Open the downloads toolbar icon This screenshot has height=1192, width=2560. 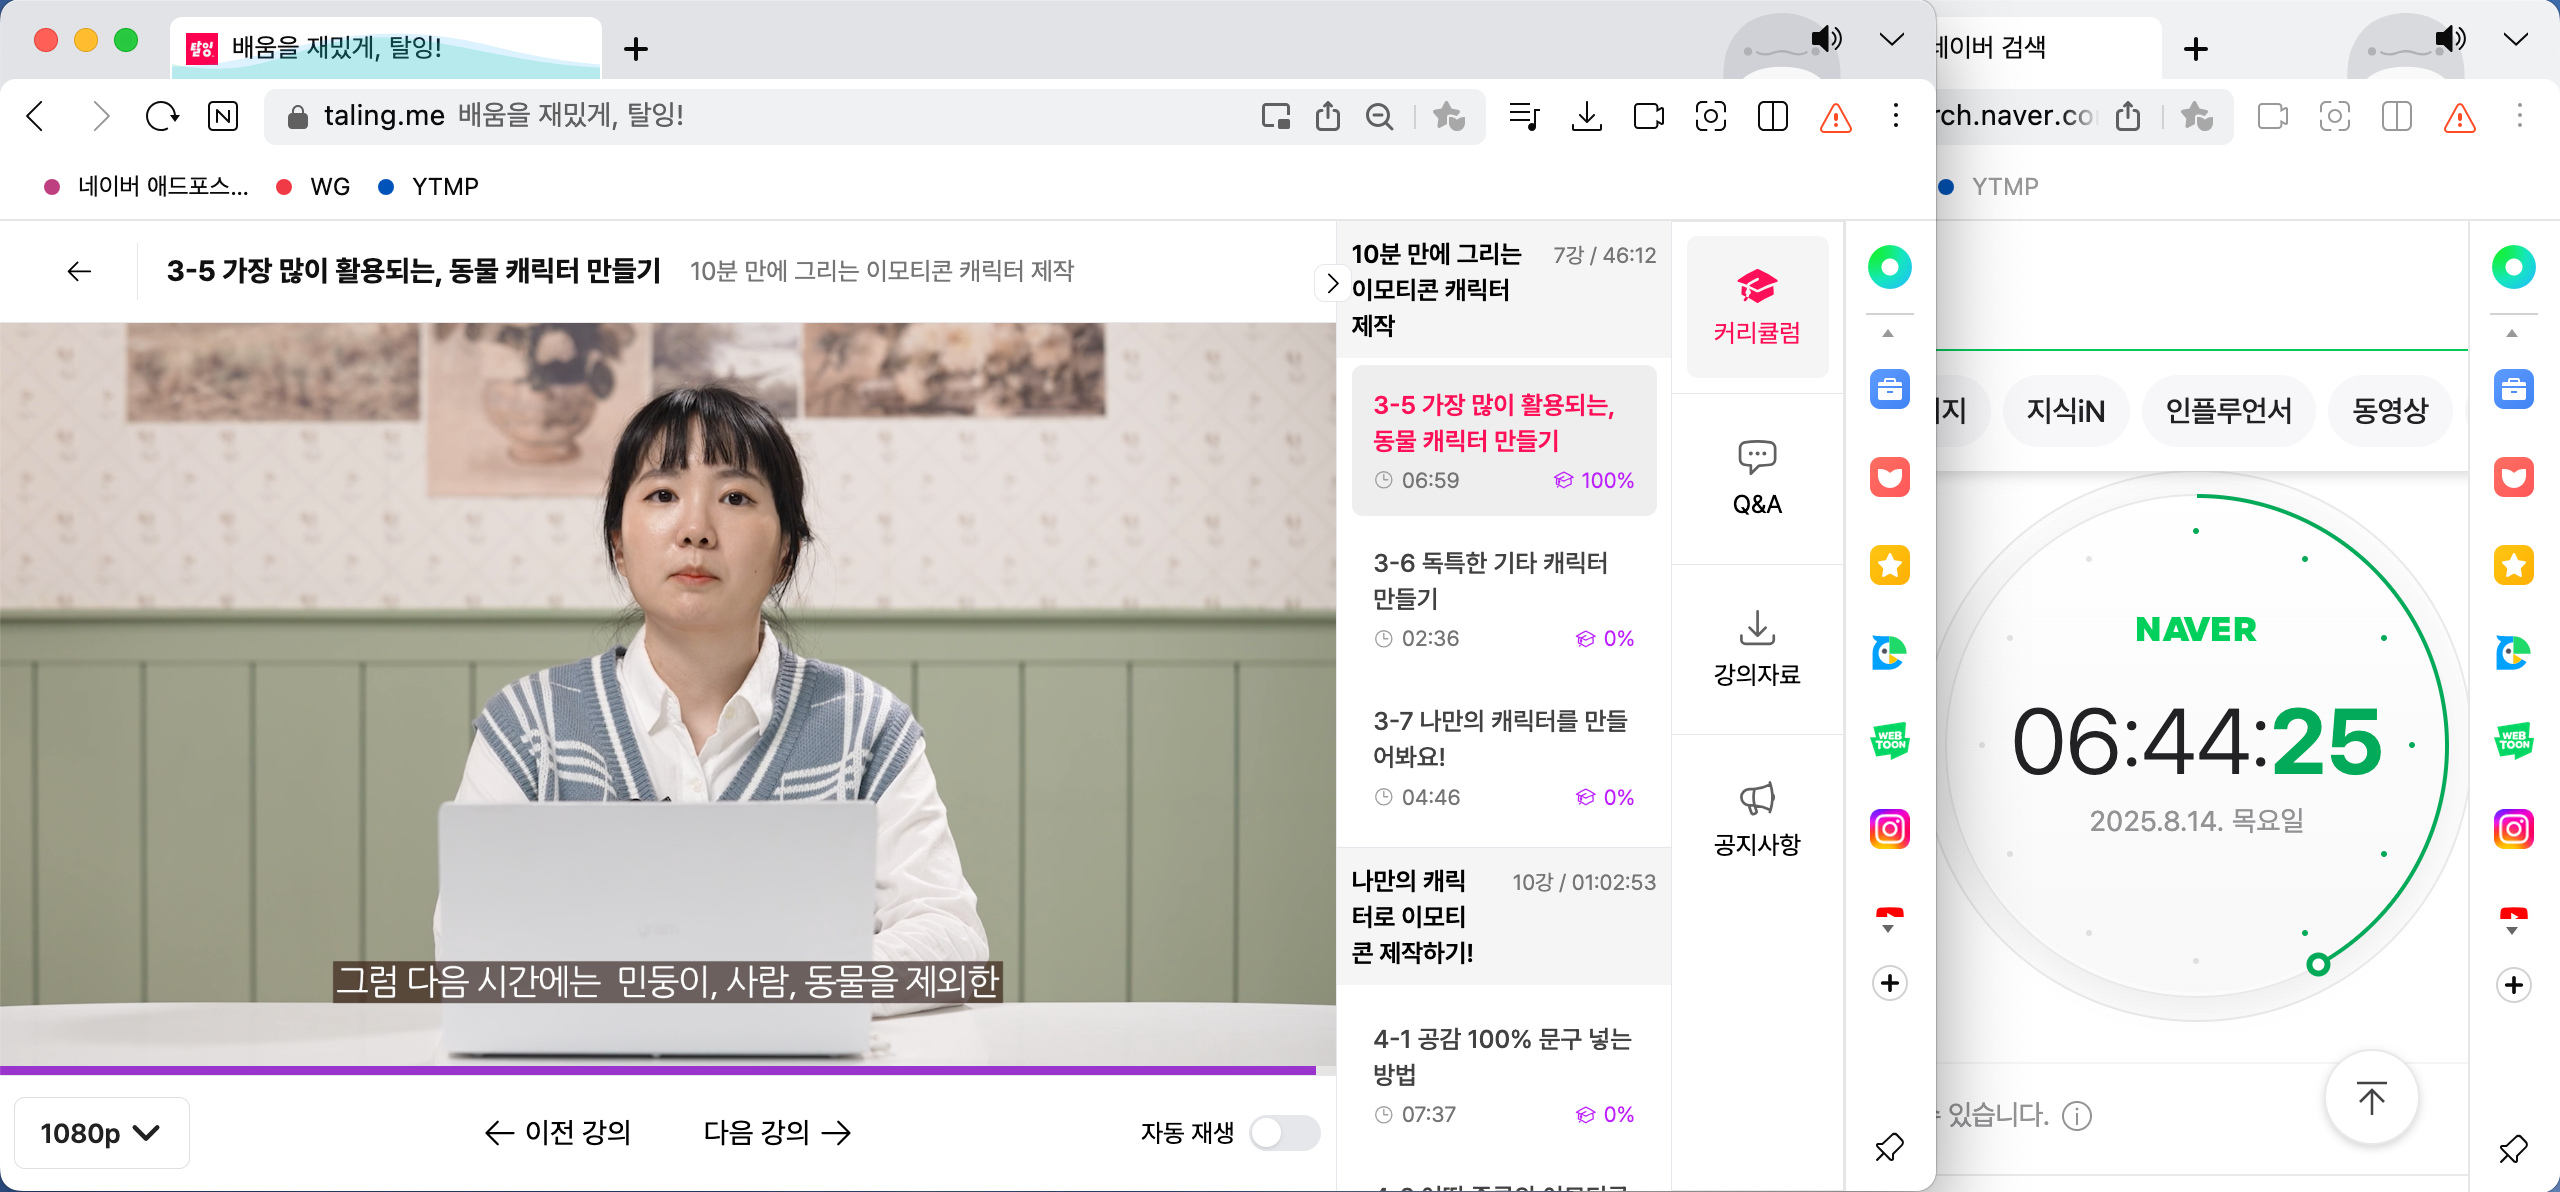pyautogui.click(x=1586, y=117)
